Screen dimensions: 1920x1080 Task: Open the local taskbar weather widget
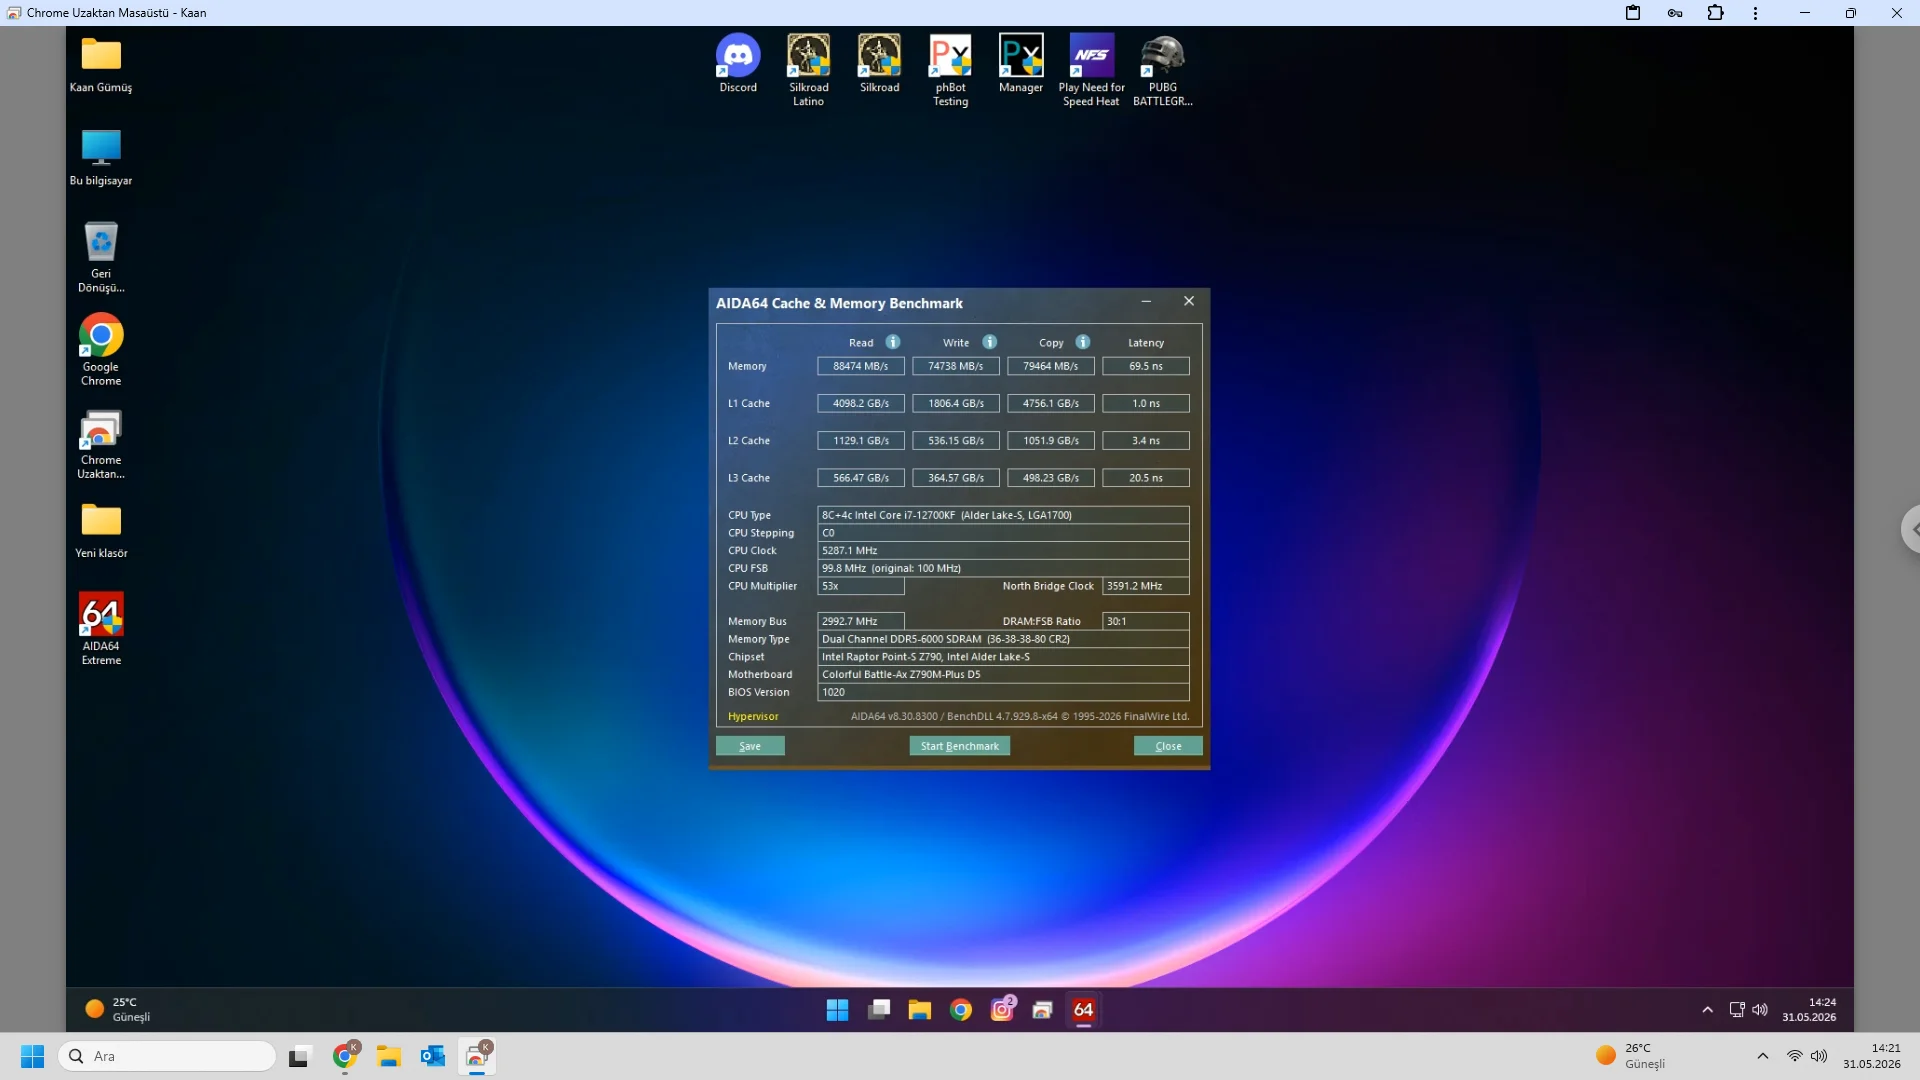point(1631,1056)
